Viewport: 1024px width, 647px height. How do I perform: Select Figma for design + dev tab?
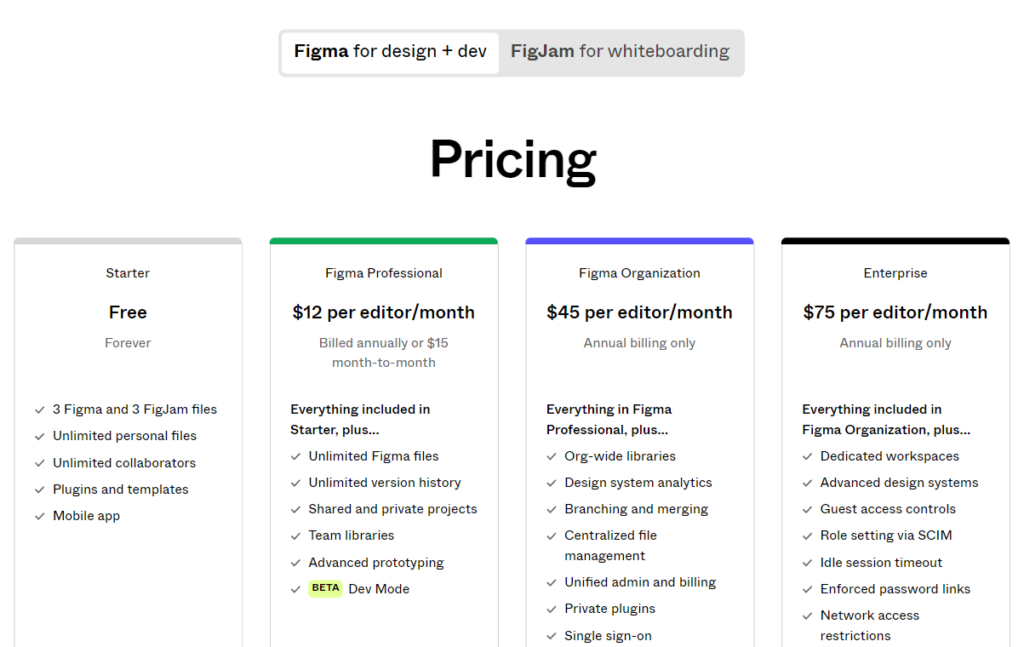[391, 52]
